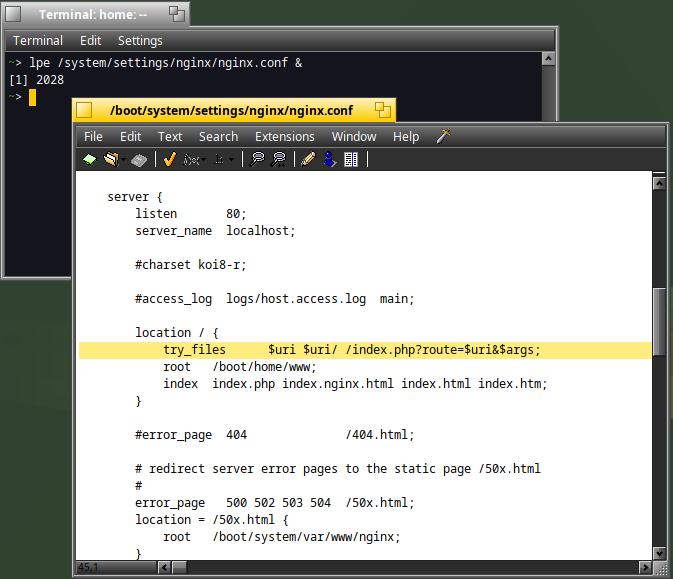The height and width of the screenshot is (579, 673).
Task: Click the 45,1 cursor position status field
Action: point(116,567)
